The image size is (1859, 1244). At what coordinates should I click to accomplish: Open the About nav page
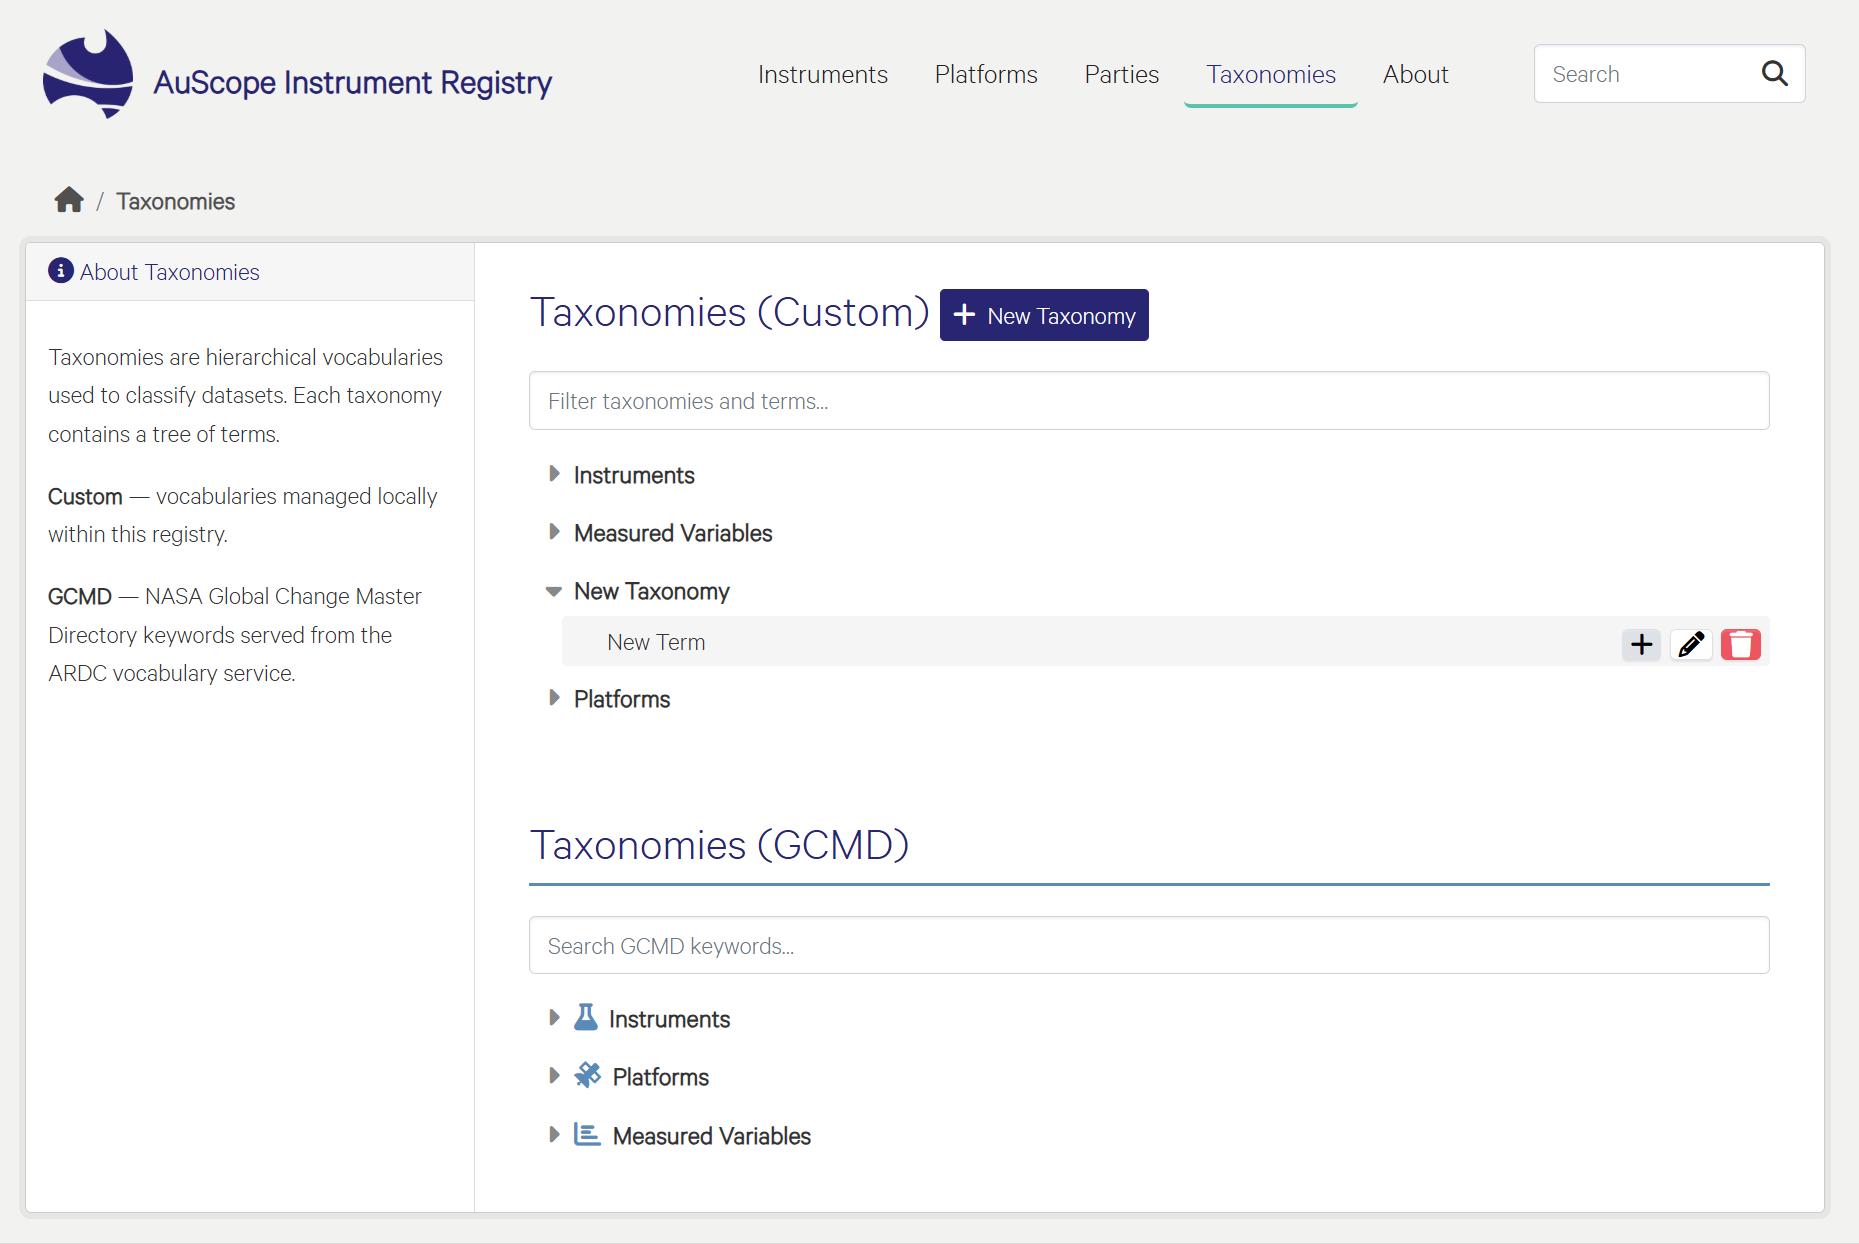1415,74
